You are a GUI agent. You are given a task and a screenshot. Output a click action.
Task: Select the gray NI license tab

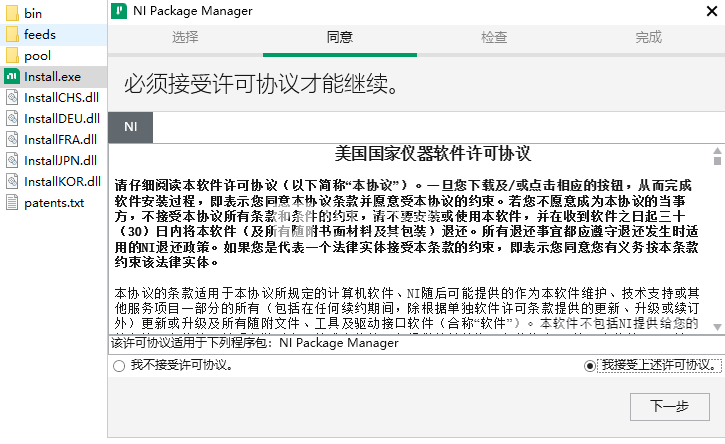click(131, 127)
